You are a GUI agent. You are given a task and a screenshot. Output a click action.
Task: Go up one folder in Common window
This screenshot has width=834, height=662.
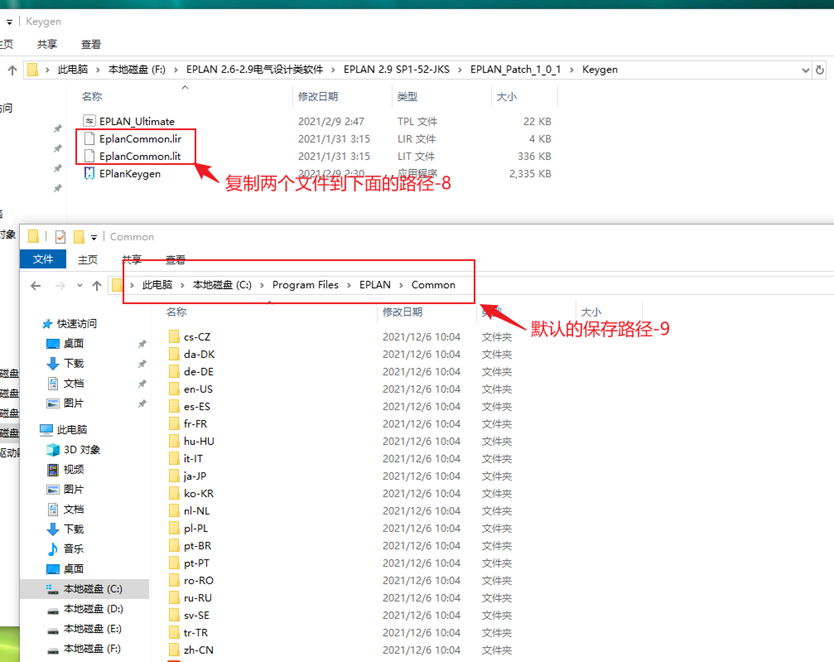click(x=97, y=286)
